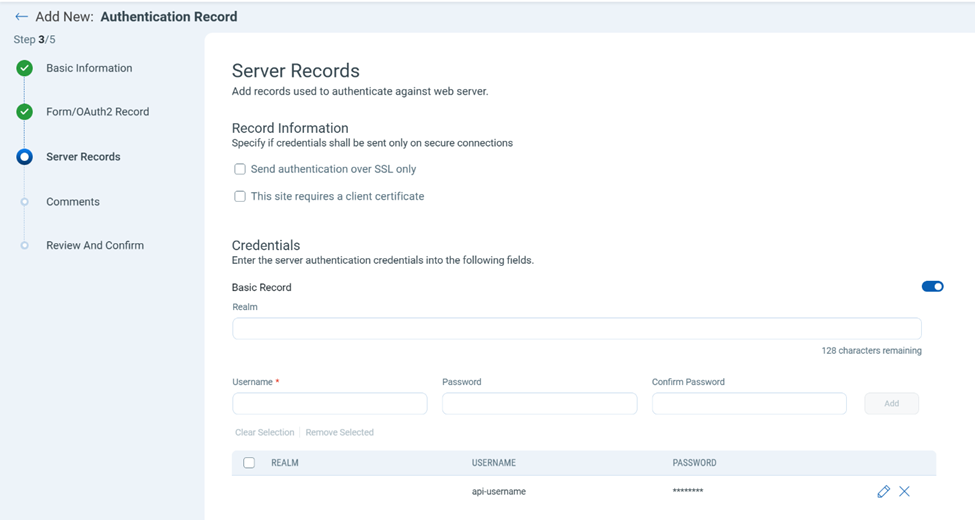The height and width of the screenshot is (520, 975).
Task: Tick the select-all checkbox beside REALM header
Action: tap(249, 463)
